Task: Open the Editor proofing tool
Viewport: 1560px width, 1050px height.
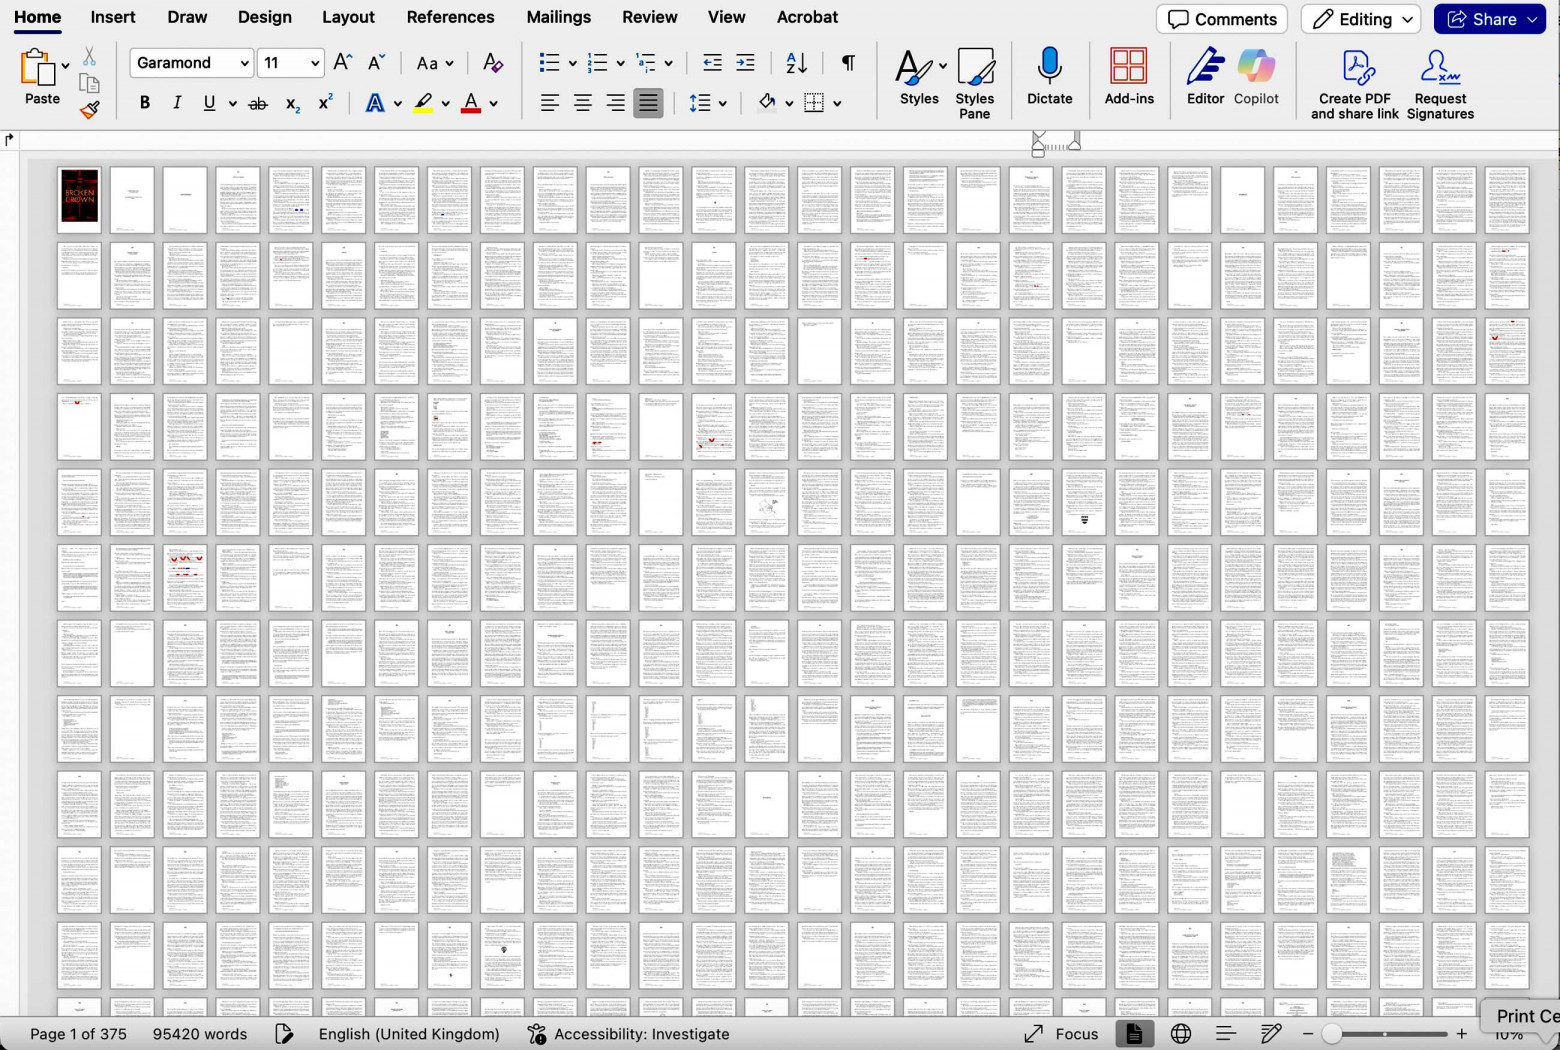Action: pyautogui.click(x=1205, y=76)
